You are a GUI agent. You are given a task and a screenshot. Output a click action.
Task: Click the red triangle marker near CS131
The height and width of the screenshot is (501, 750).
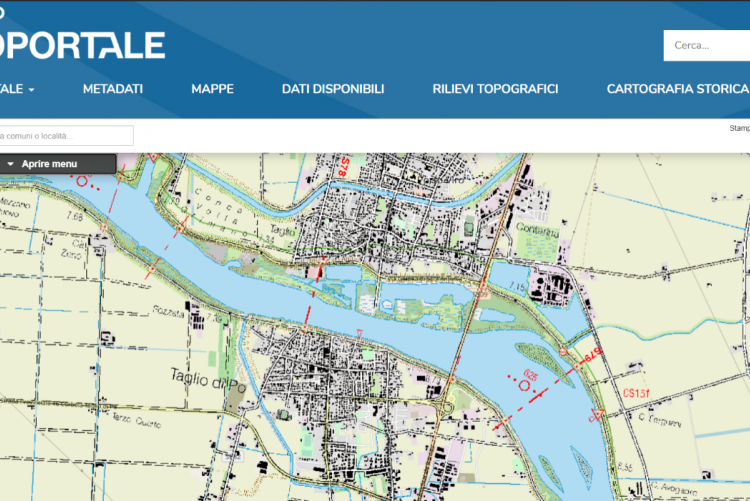pyautogui.click(x=600, y=414)
